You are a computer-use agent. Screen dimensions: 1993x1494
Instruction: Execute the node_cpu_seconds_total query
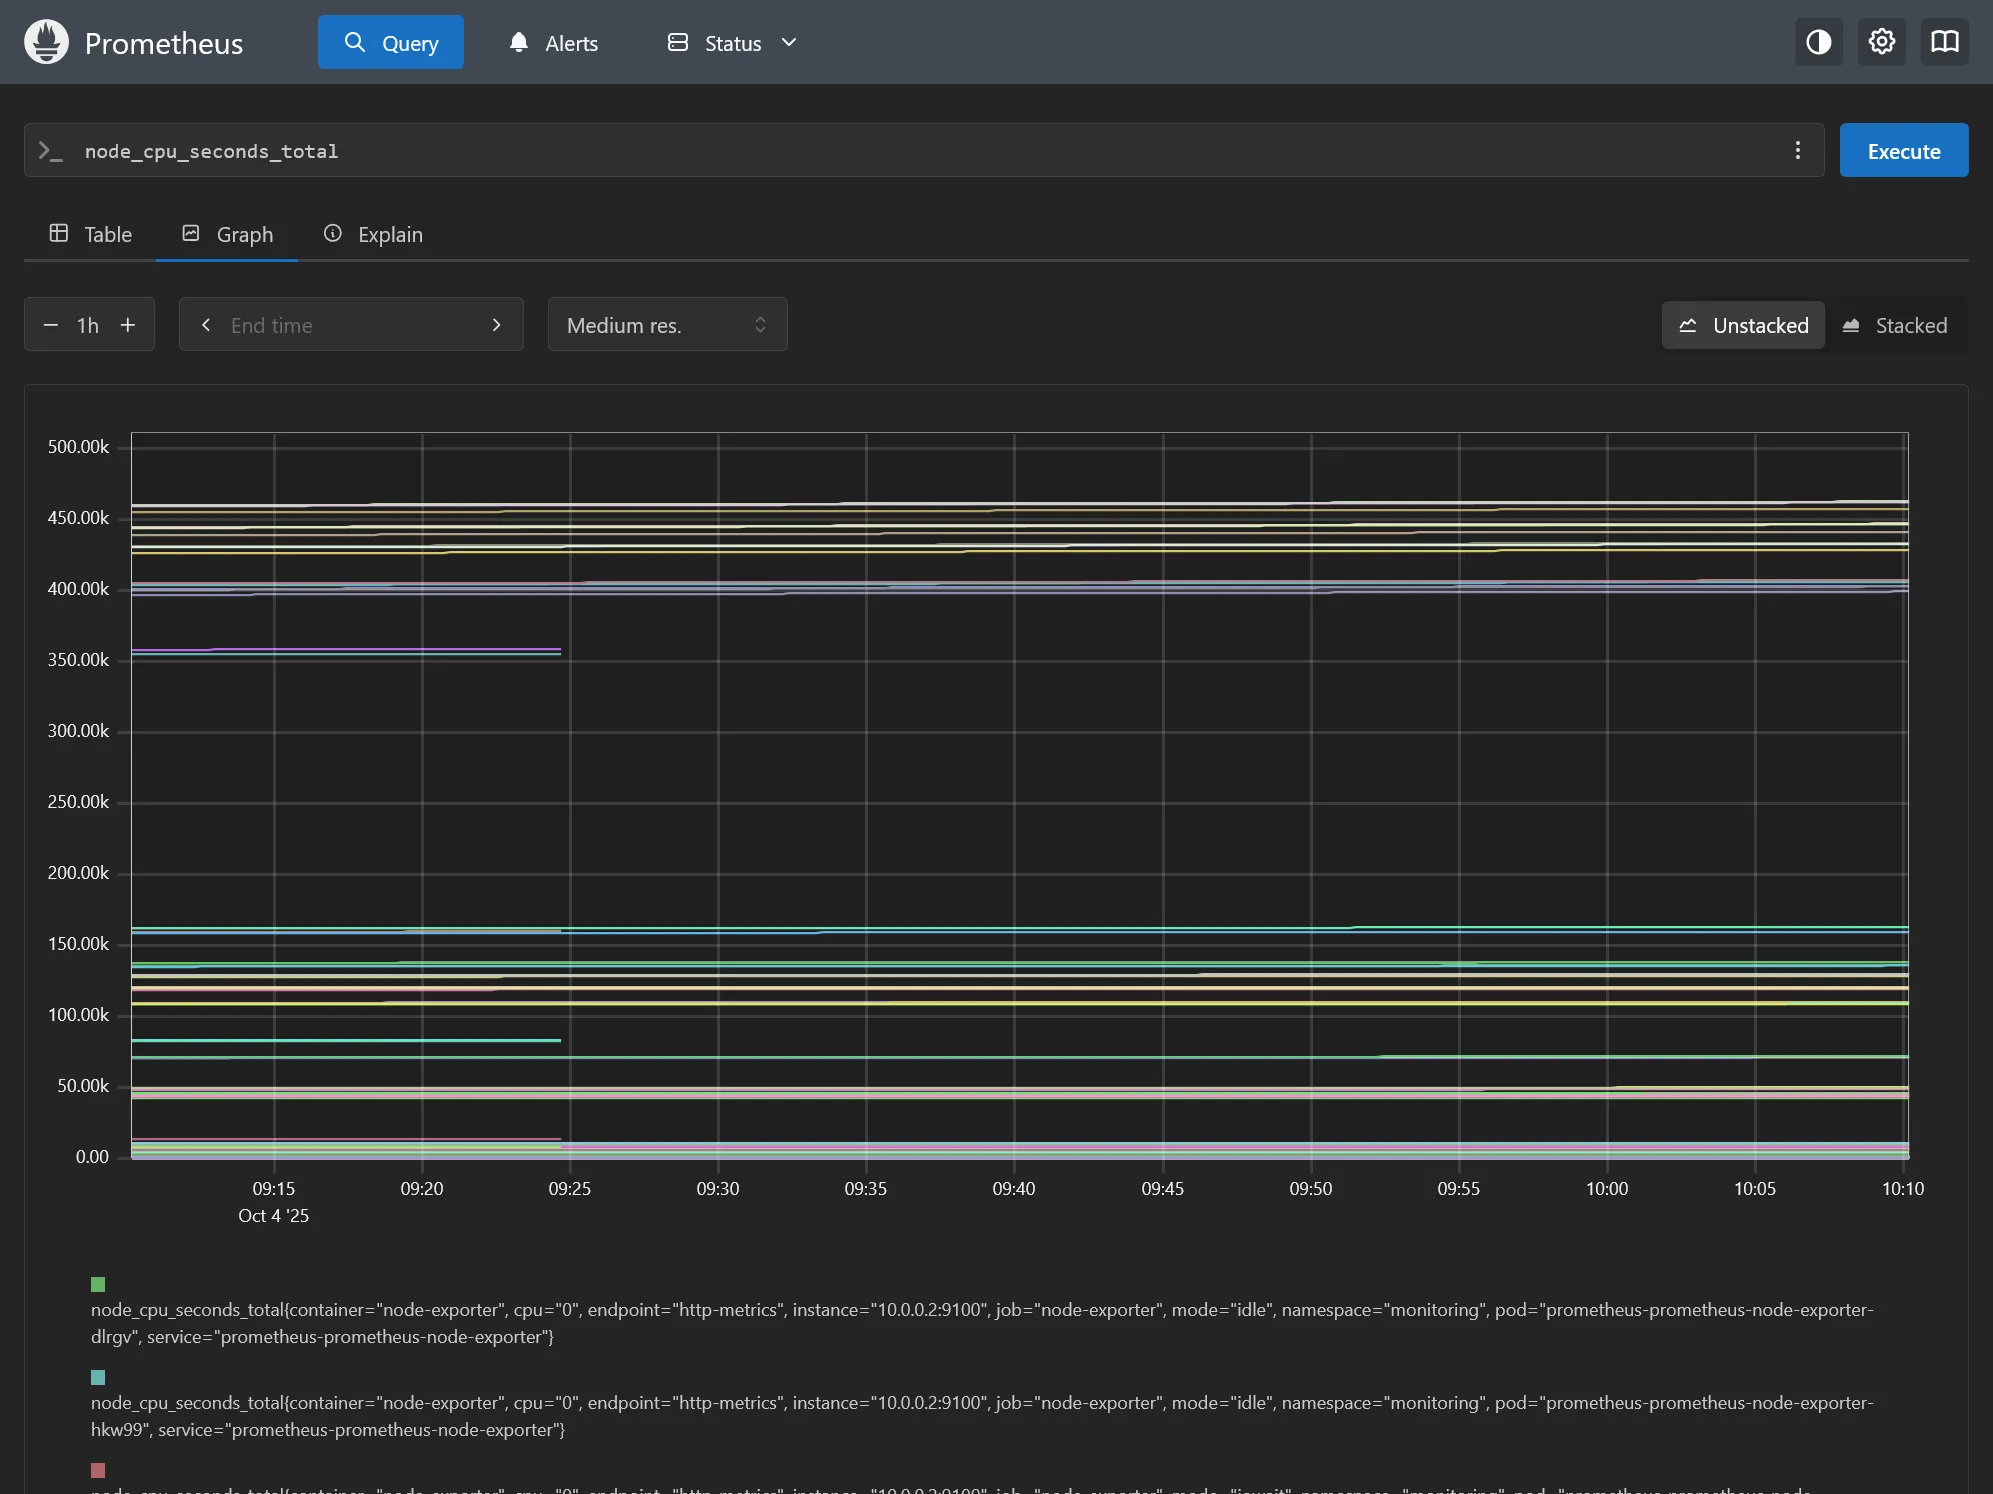point(1902,150)
